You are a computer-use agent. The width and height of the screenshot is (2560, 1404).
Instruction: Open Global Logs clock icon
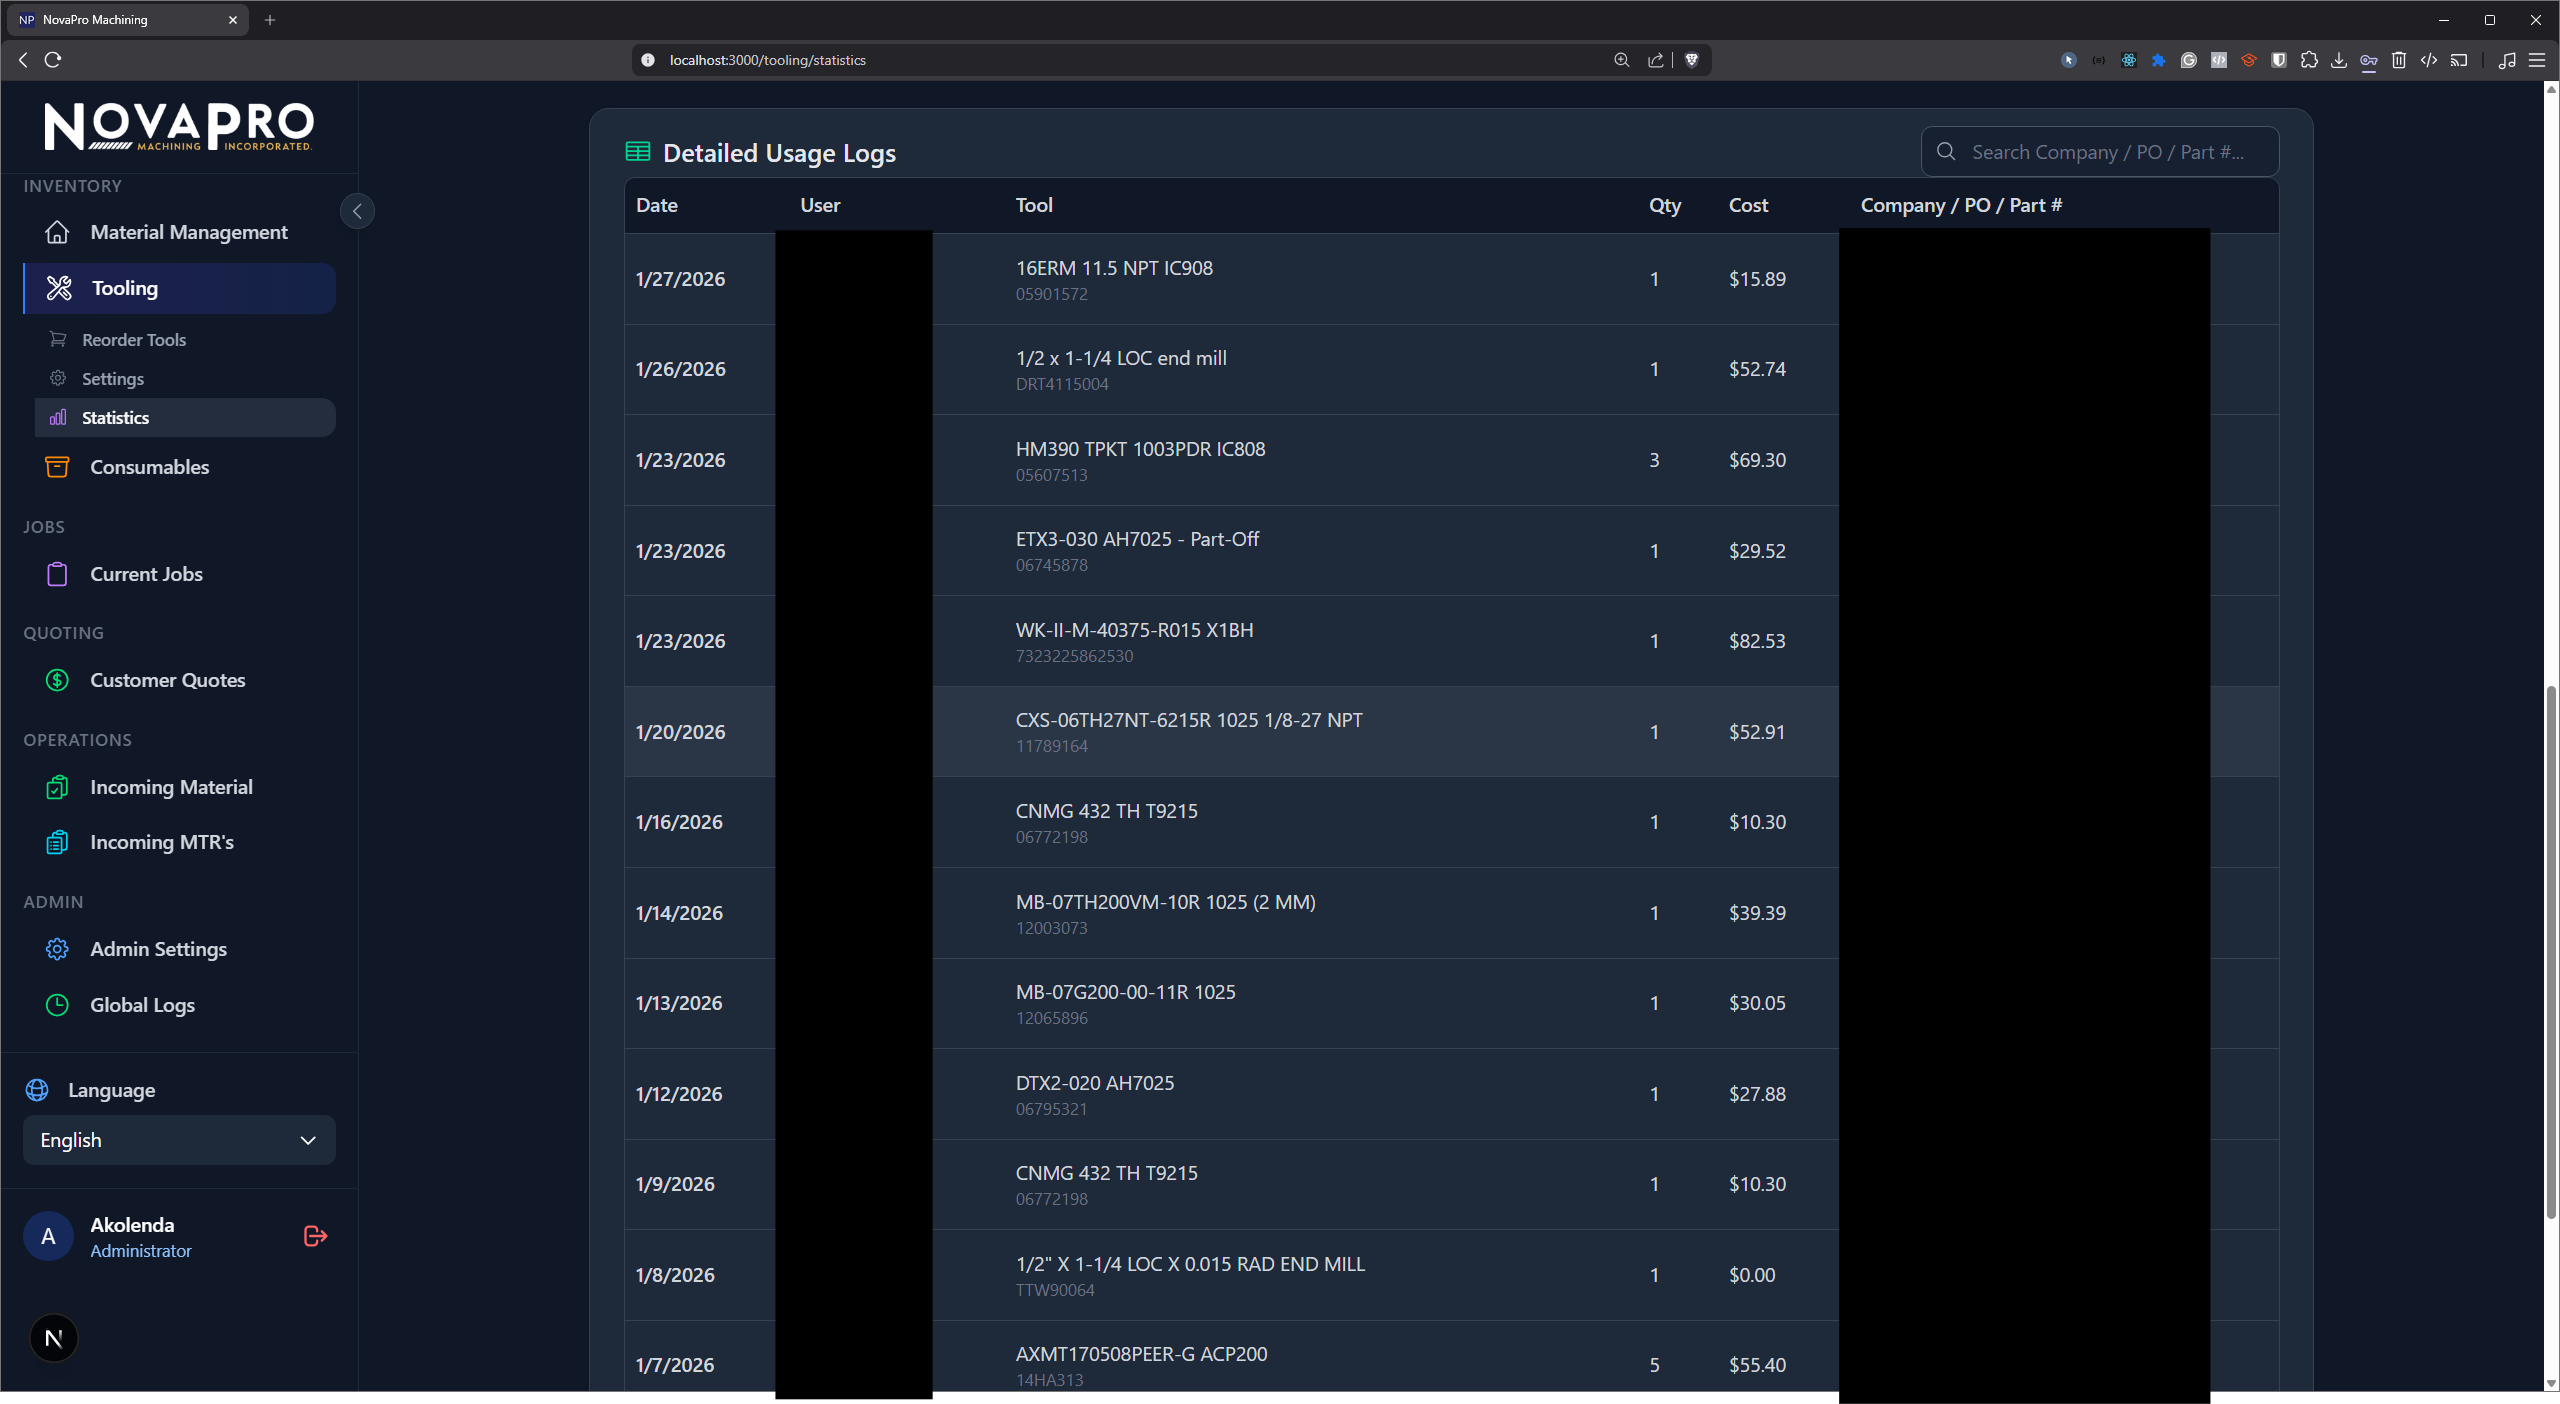point(57,1005)
